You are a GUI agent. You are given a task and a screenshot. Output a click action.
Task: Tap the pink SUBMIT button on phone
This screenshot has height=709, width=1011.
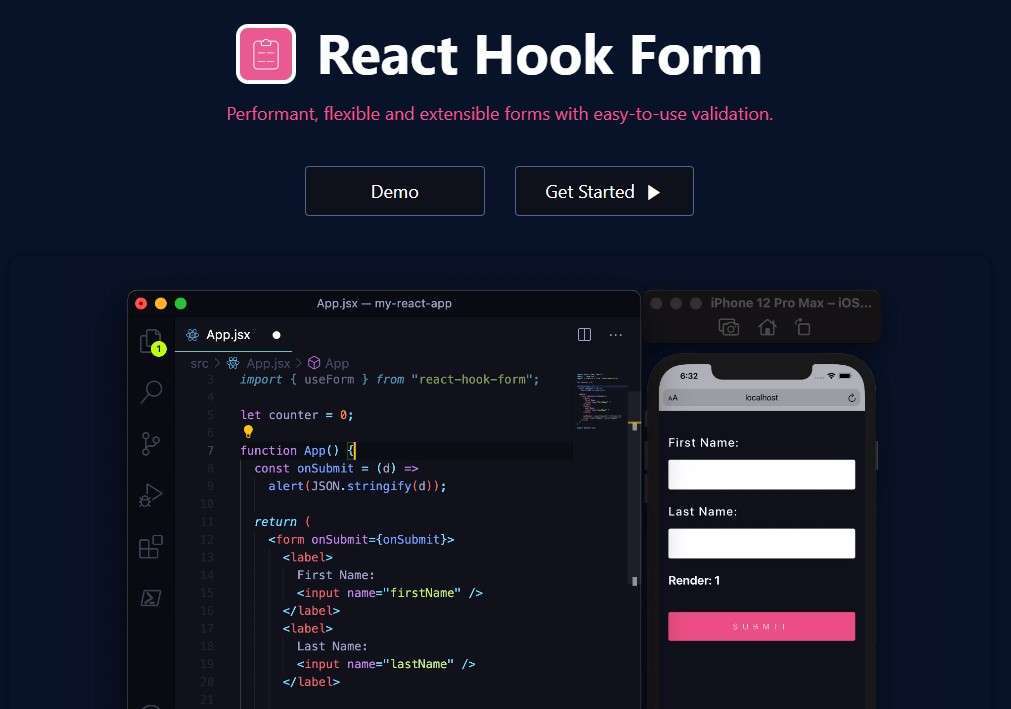761,626
